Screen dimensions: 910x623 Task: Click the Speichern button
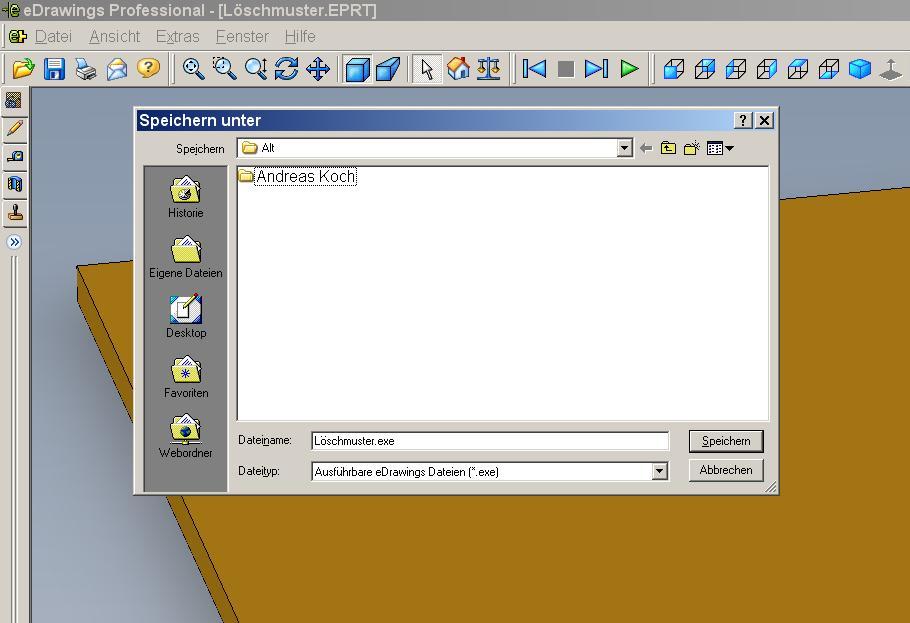point(726,441)
